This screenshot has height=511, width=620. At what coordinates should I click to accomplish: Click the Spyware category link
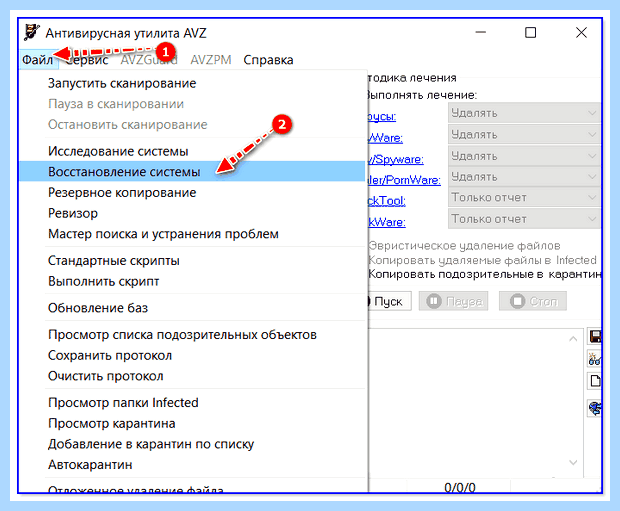(396, 159)
